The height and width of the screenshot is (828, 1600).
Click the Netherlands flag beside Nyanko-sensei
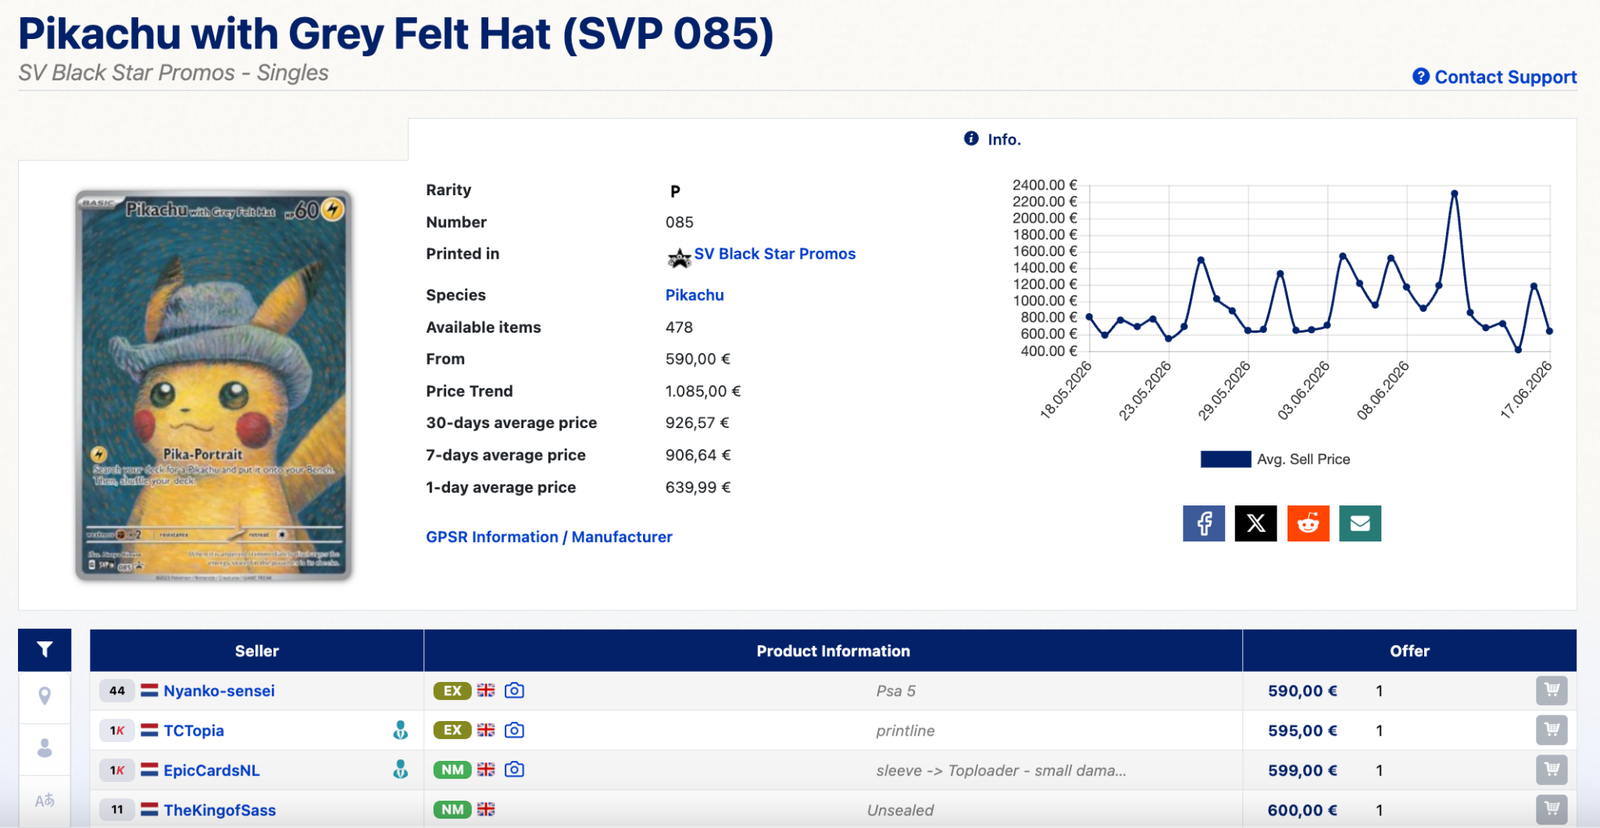tap(149, 690)
